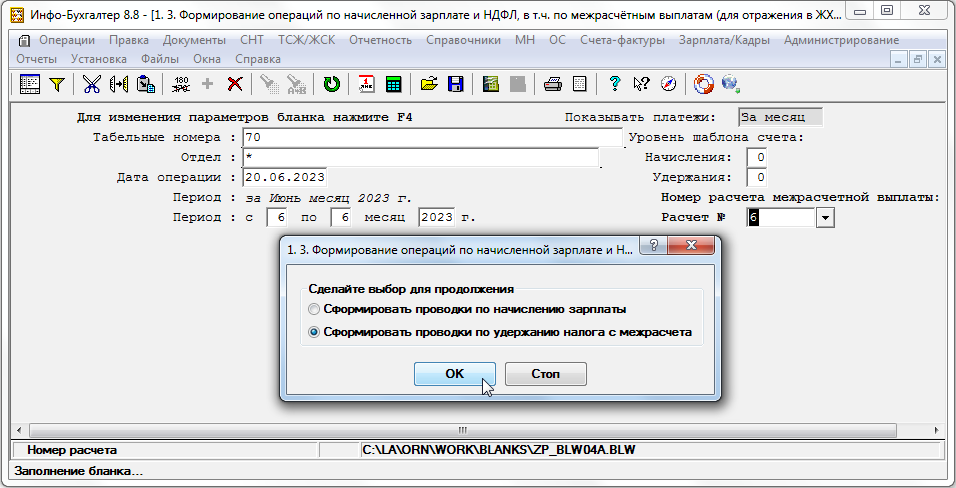Click the calendar date icon

tap(366, 84)
